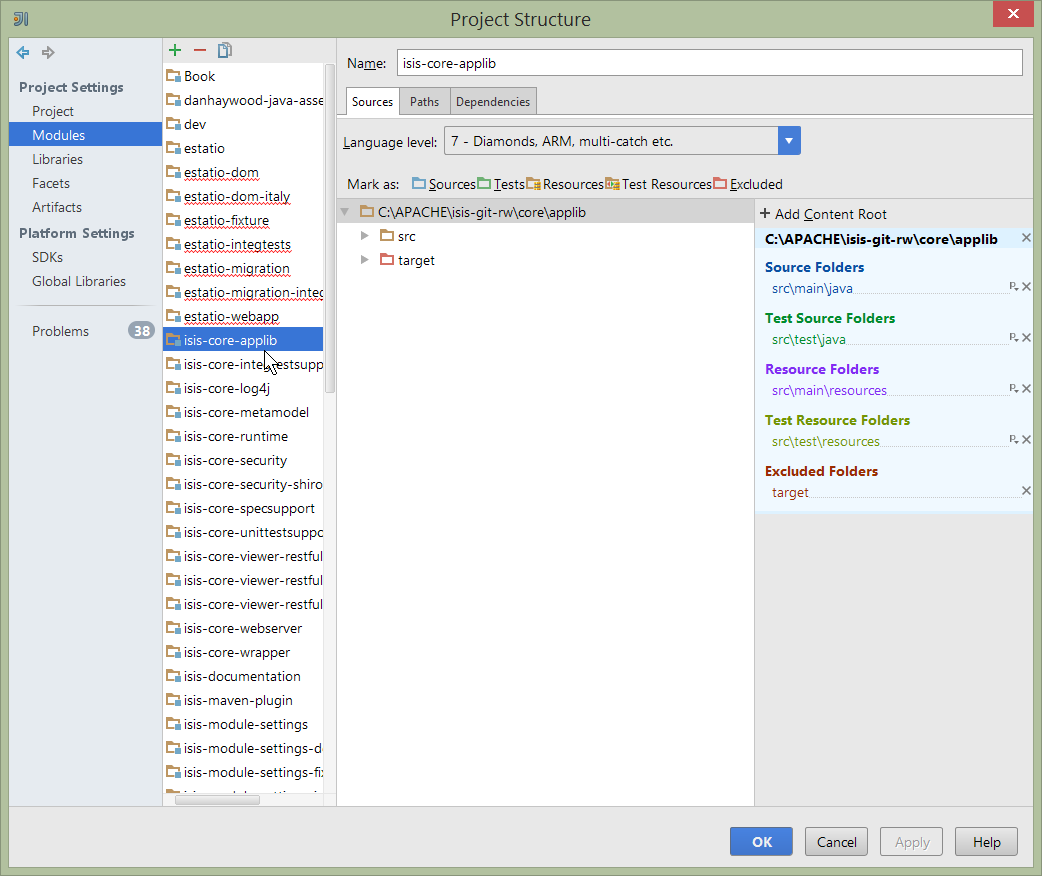Open the Language level dropdown
Image resolution: width=1042 pixels, height=876 pixels.
click(x=789, y=141)
